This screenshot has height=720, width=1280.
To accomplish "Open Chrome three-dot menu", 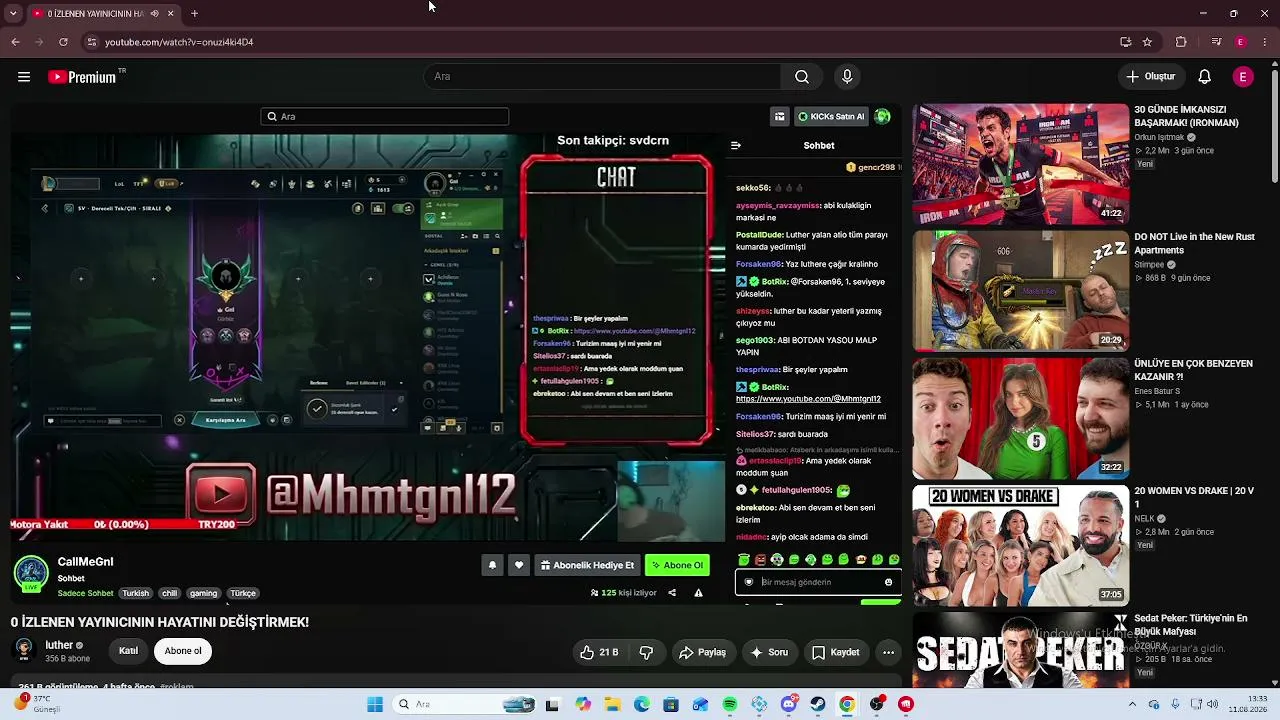I will coord(1265,42).
